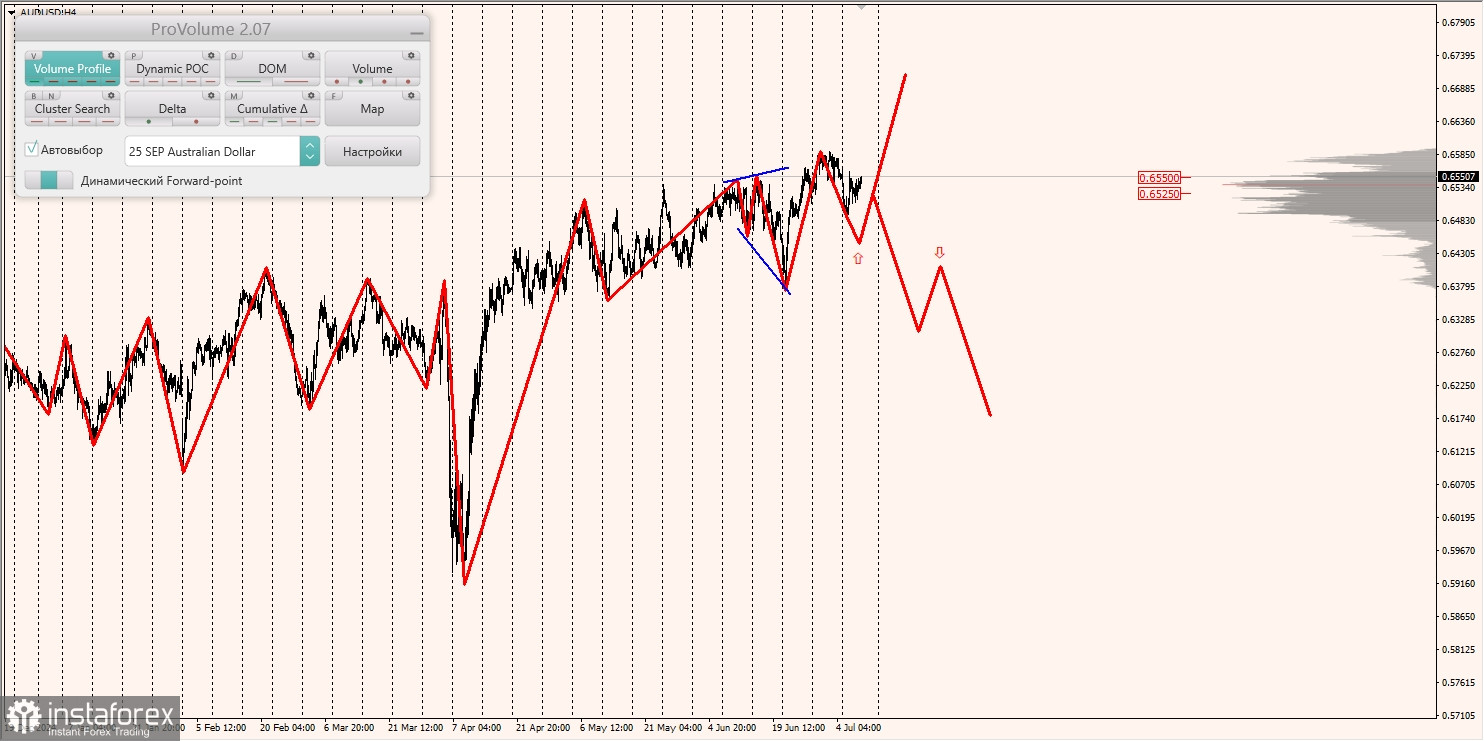1484x741 pixels.
Task: Open Cluster Search settings gear
Action: (x=111, y=96)
